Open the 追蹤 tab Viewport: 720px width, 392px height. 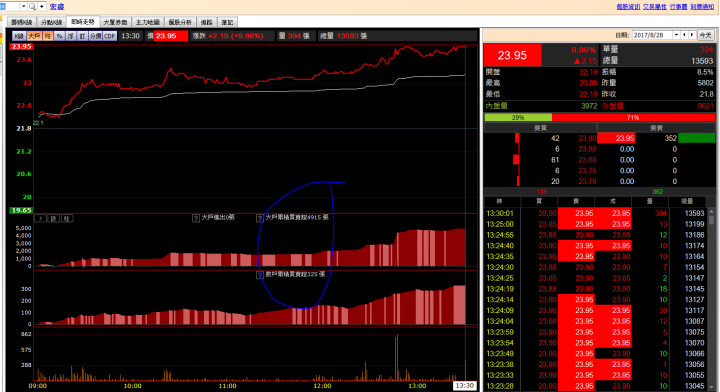tap(207, 22)
